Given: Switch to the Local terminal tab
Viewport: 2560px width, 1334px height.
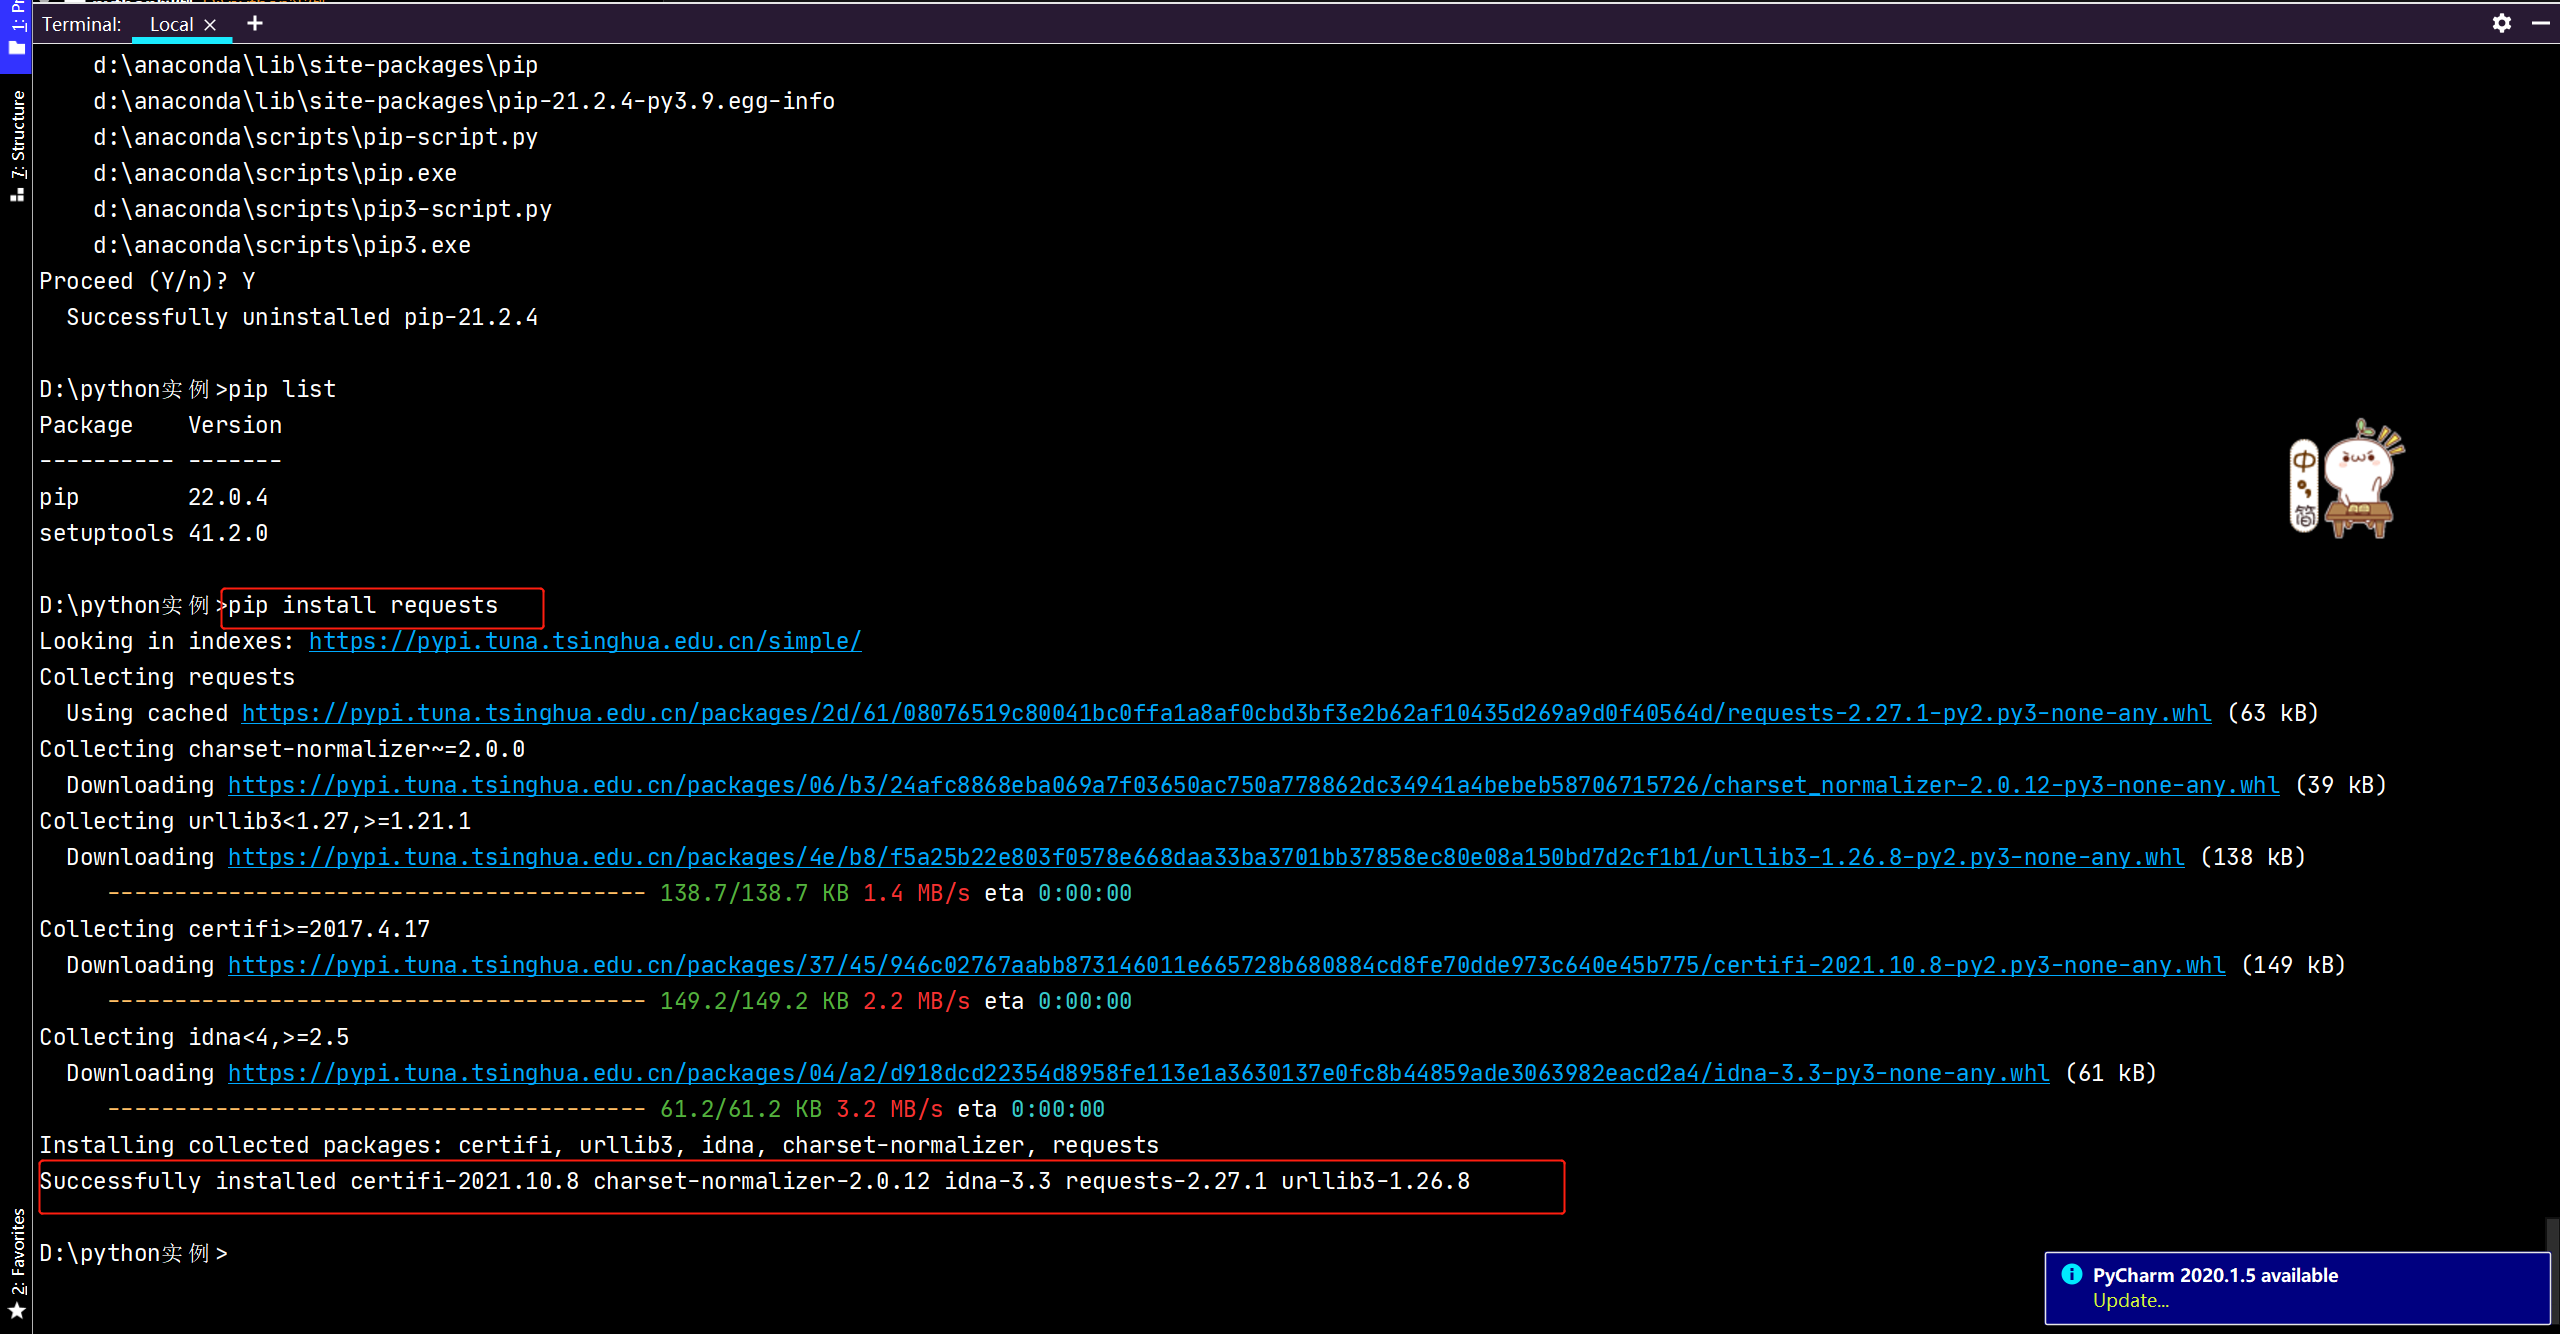Looking at the screenshot, I should coord(171,25).
